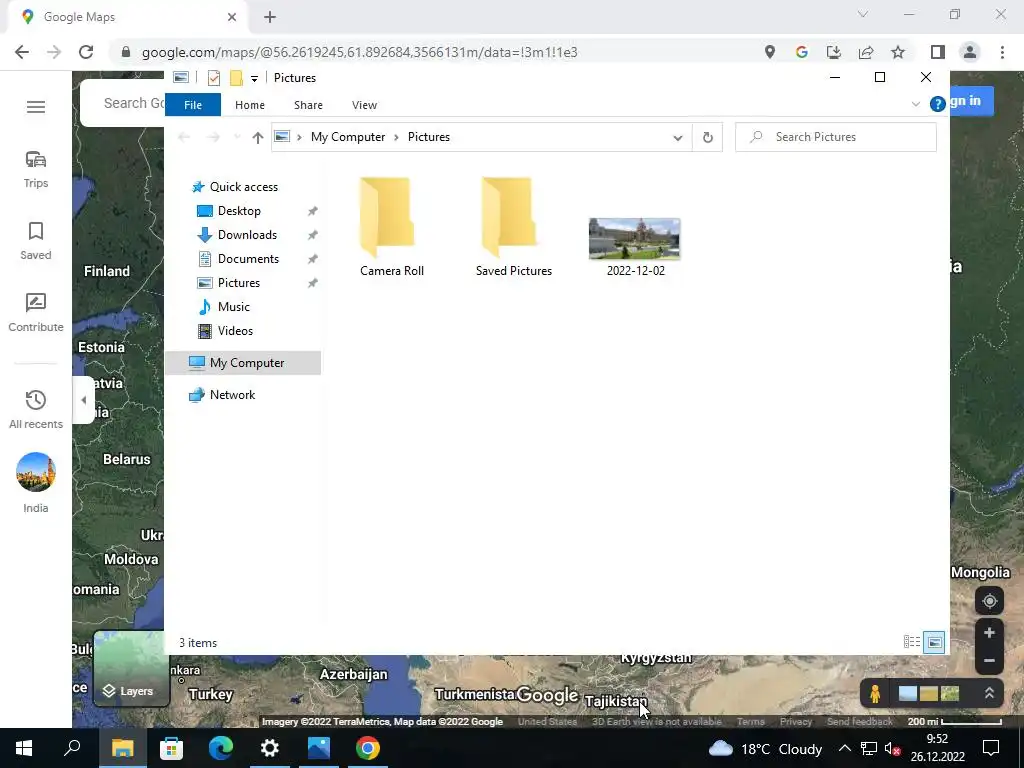Toggle Layers map type button
This screenshot has width=1024, height=768.
(x=131, y=669)
